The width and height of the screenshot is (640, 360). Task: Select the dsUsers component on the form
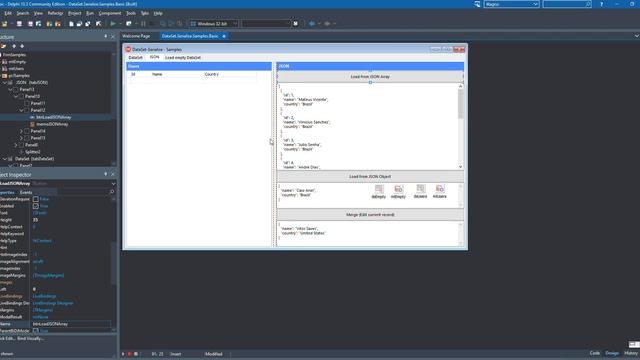[420, 191]
